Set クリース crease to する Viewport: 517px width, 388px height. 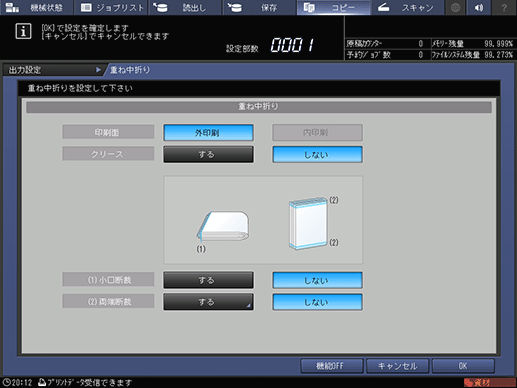coord(208,154)
